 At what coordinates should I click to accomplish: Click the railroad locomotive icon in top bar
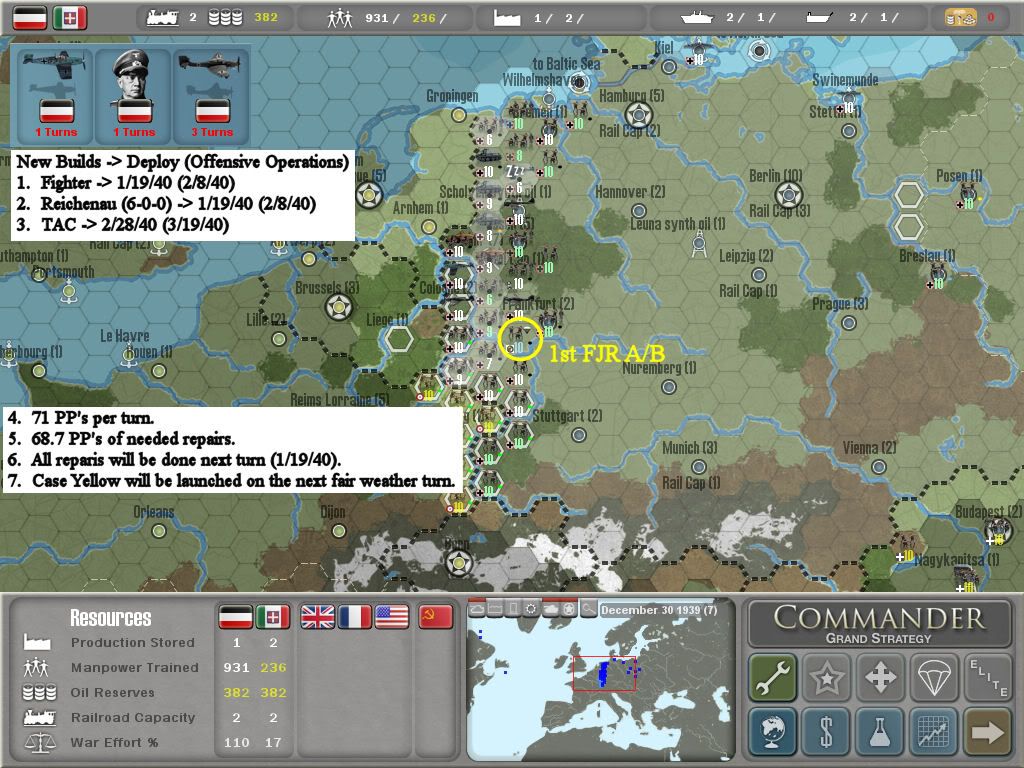click(x=163, y=18)
